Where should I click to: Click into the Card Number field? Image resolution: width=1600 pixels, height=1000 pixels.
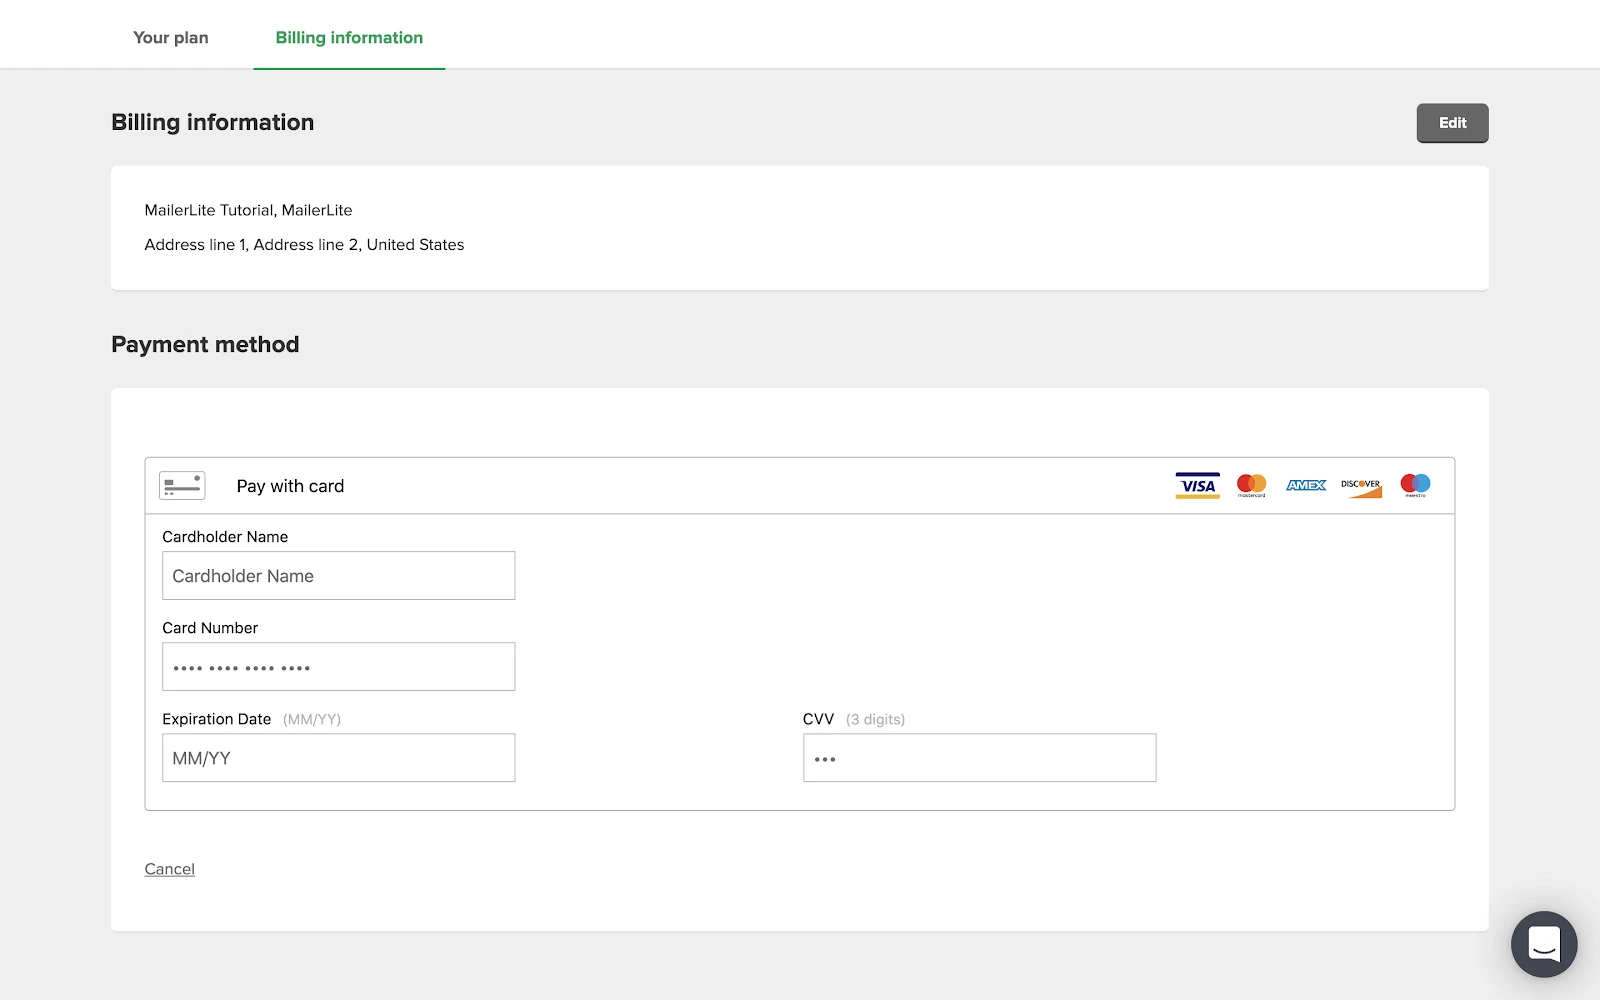coord(338,667)
